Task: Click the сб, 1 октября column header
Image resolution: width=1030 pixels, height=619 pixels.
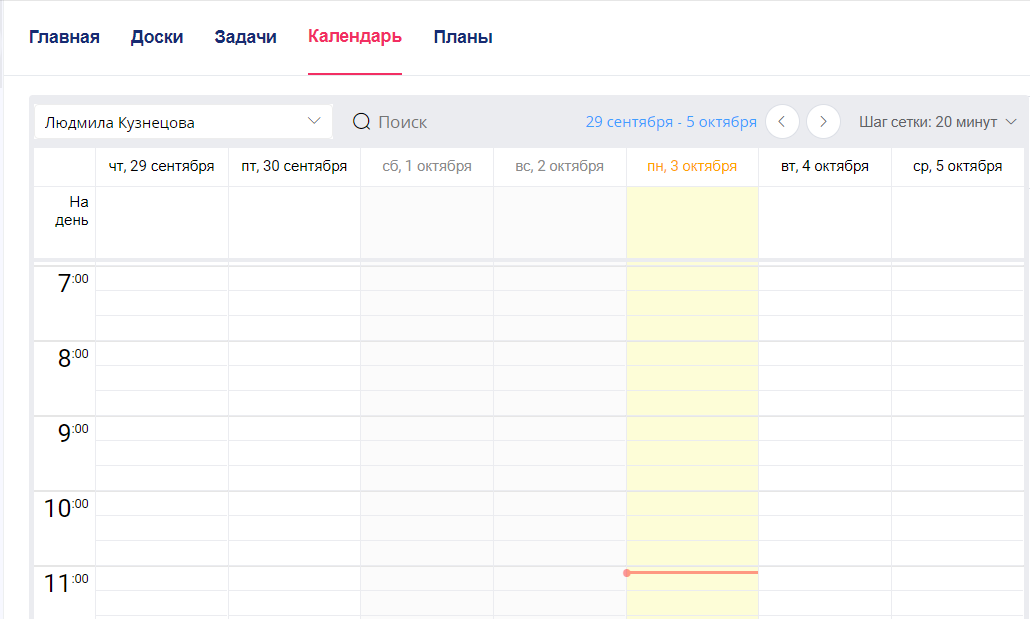Action: tap(427, 166)
